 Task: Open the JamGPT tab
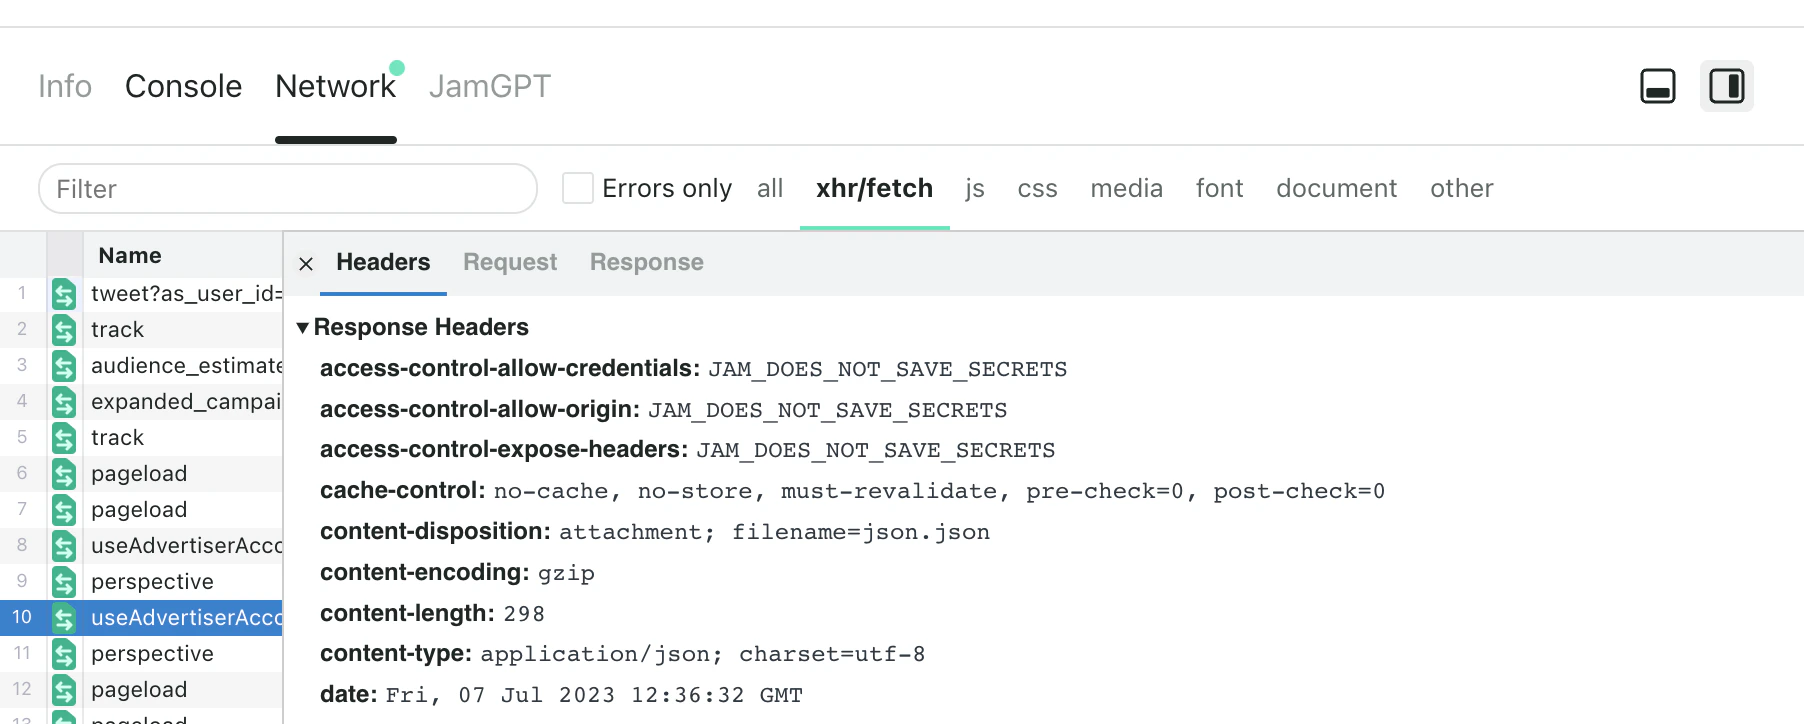pos(490,86)
